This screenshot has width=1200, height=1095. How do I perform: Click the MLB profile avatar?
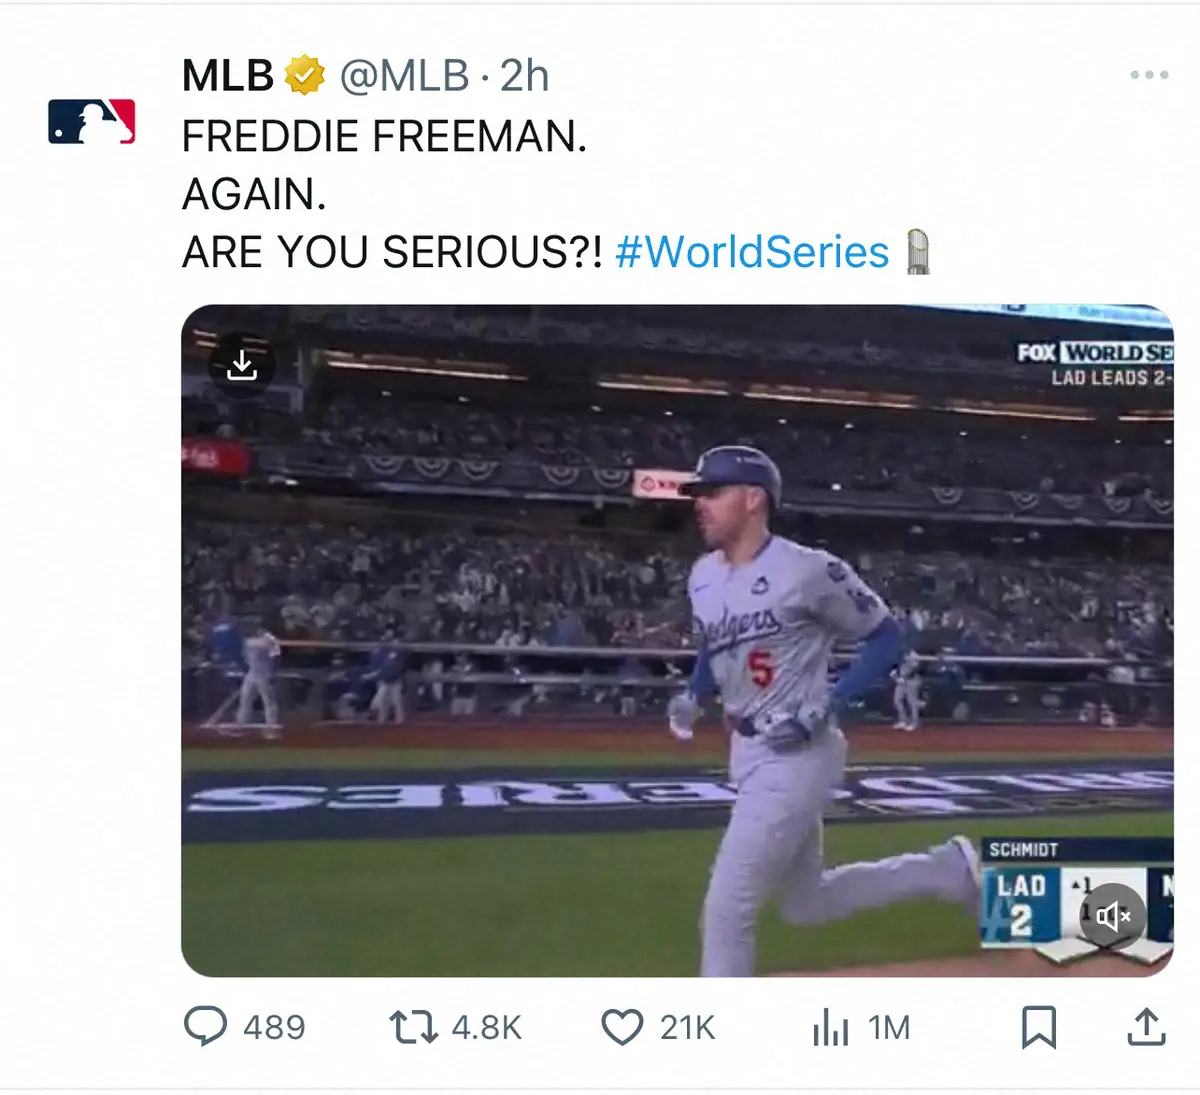pos(90,120)
